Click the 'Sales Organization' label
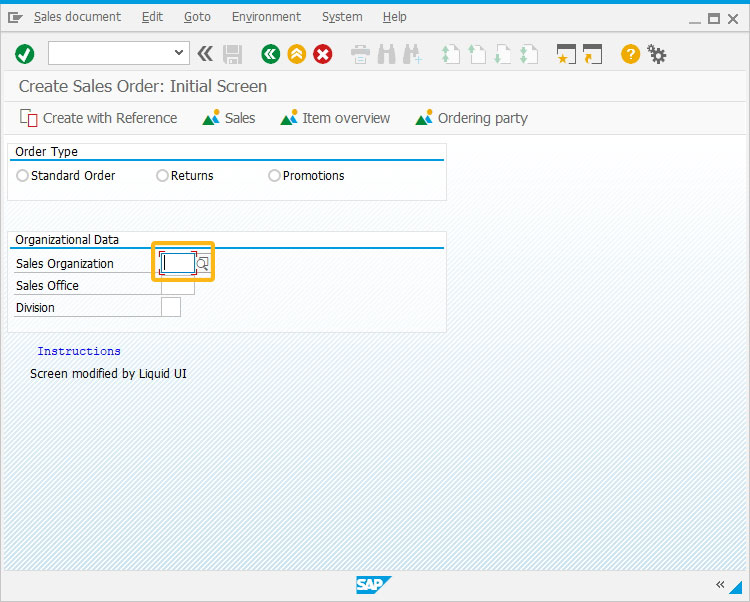Viewport: 750px width, 602px height. point(65,263)
